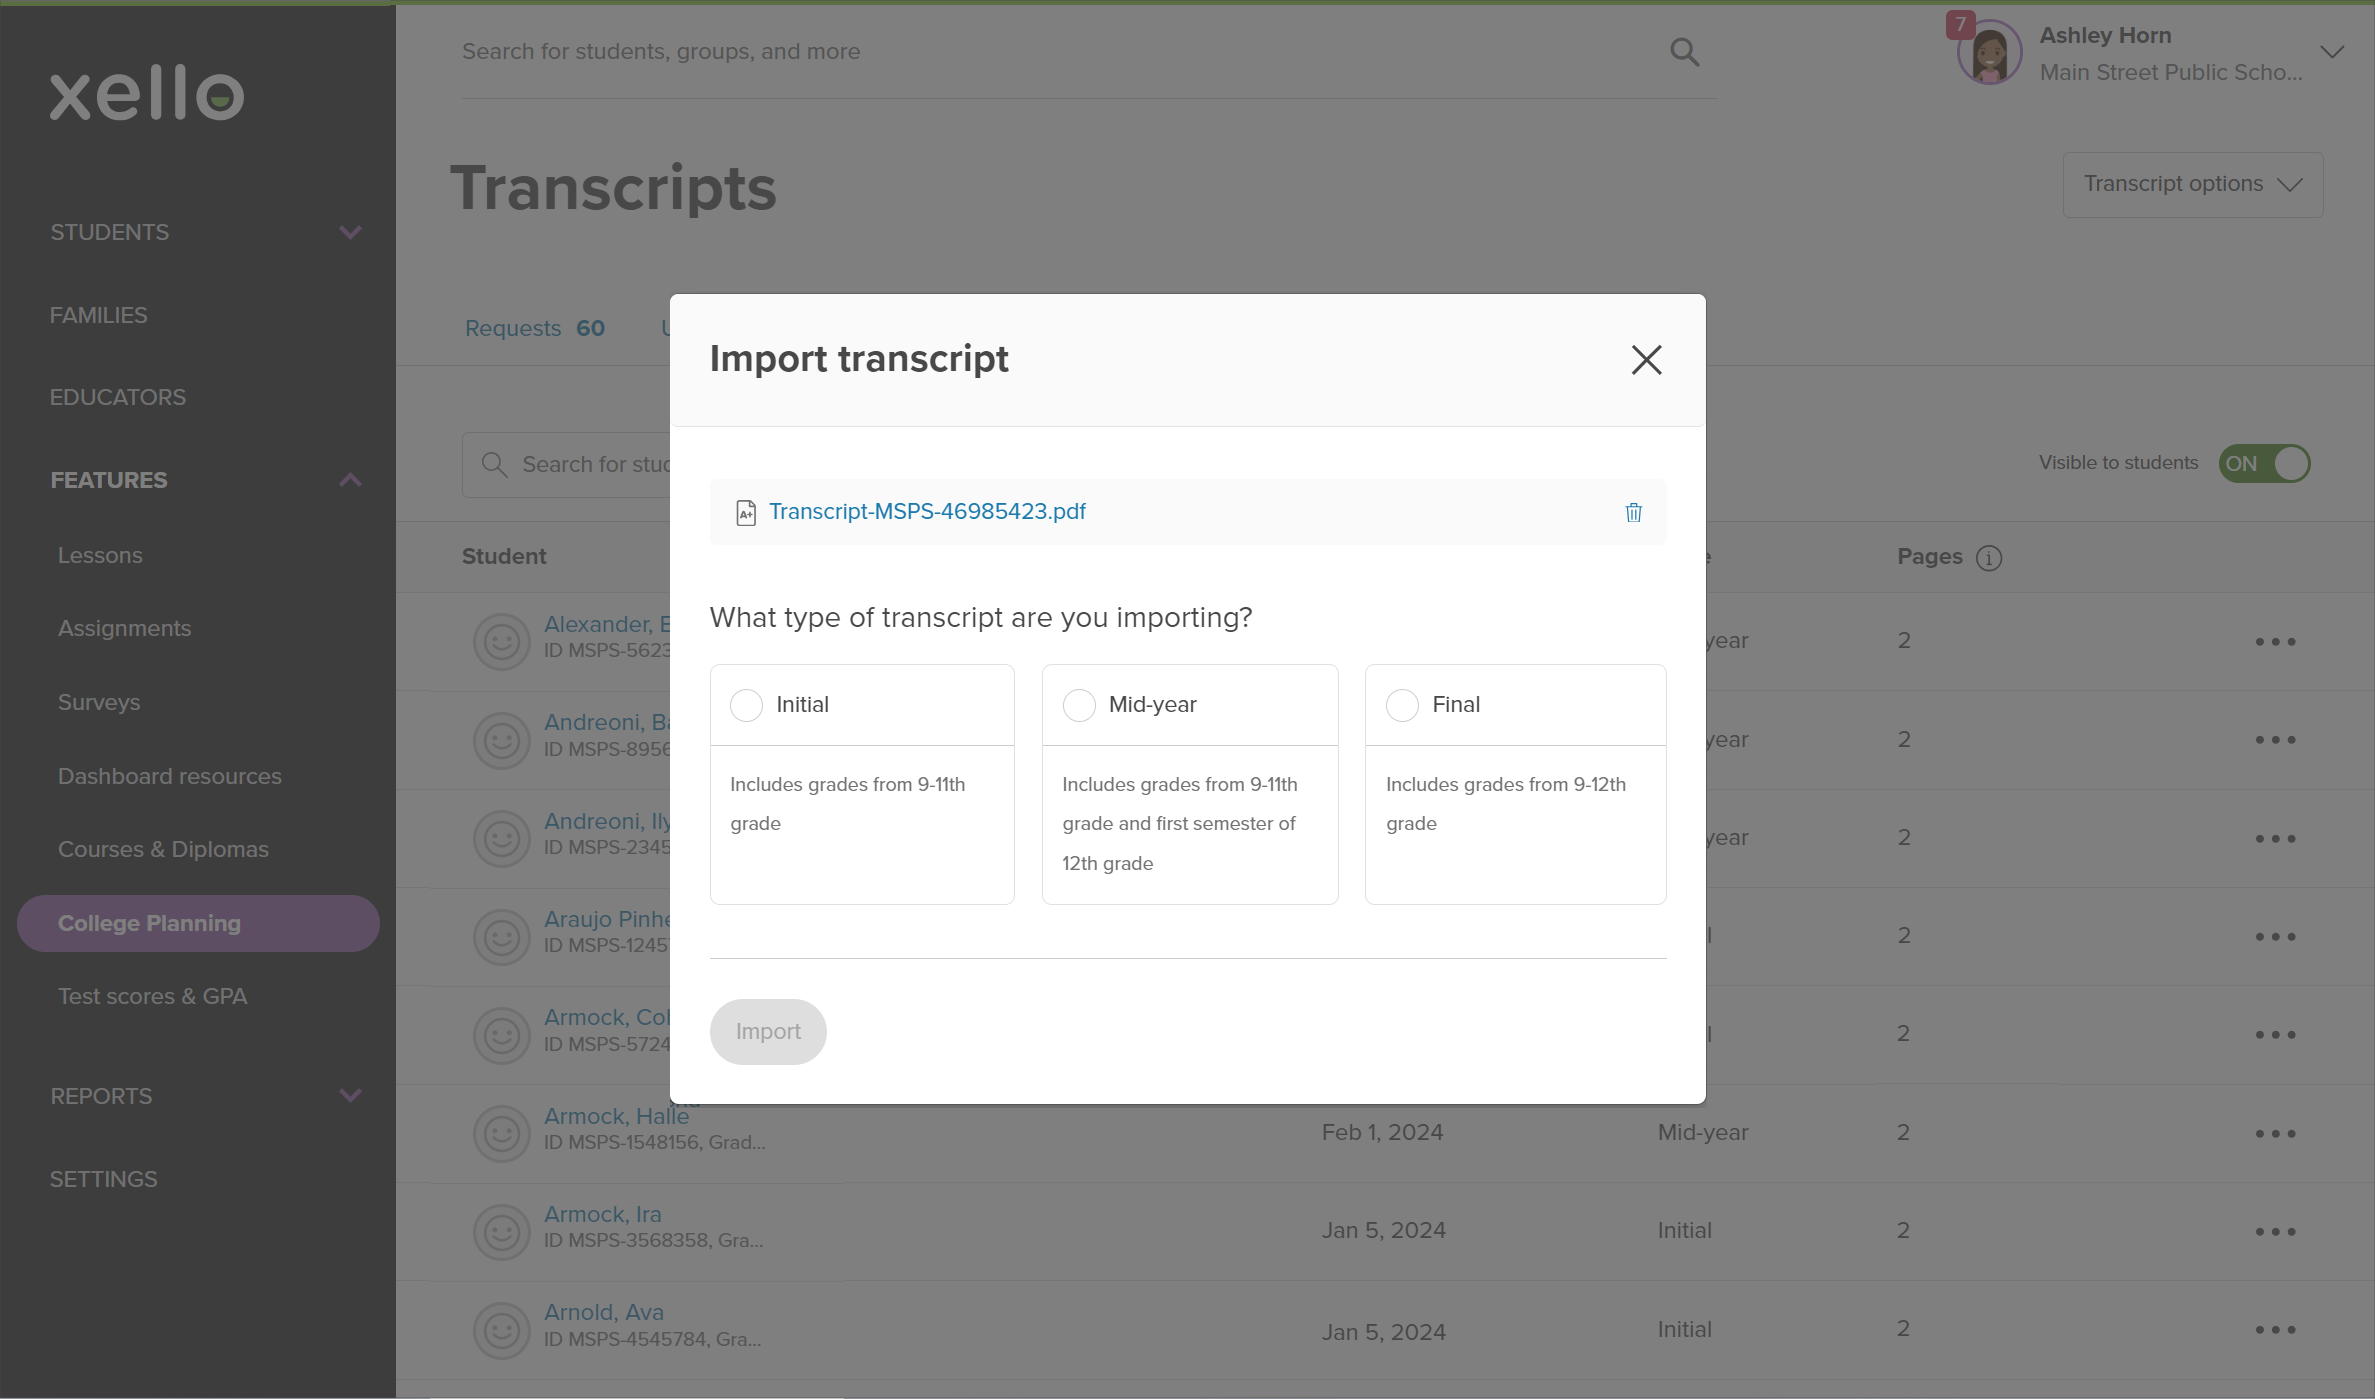This screenshot has height=1399, width=2375.
Task: Open student link Arnold, Ava
Action: click(604, 1312)
